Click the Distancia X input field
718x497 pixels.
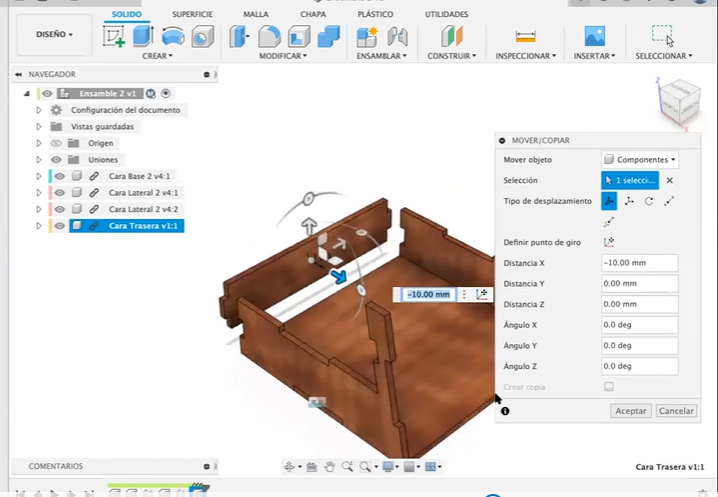pos(640,263)
